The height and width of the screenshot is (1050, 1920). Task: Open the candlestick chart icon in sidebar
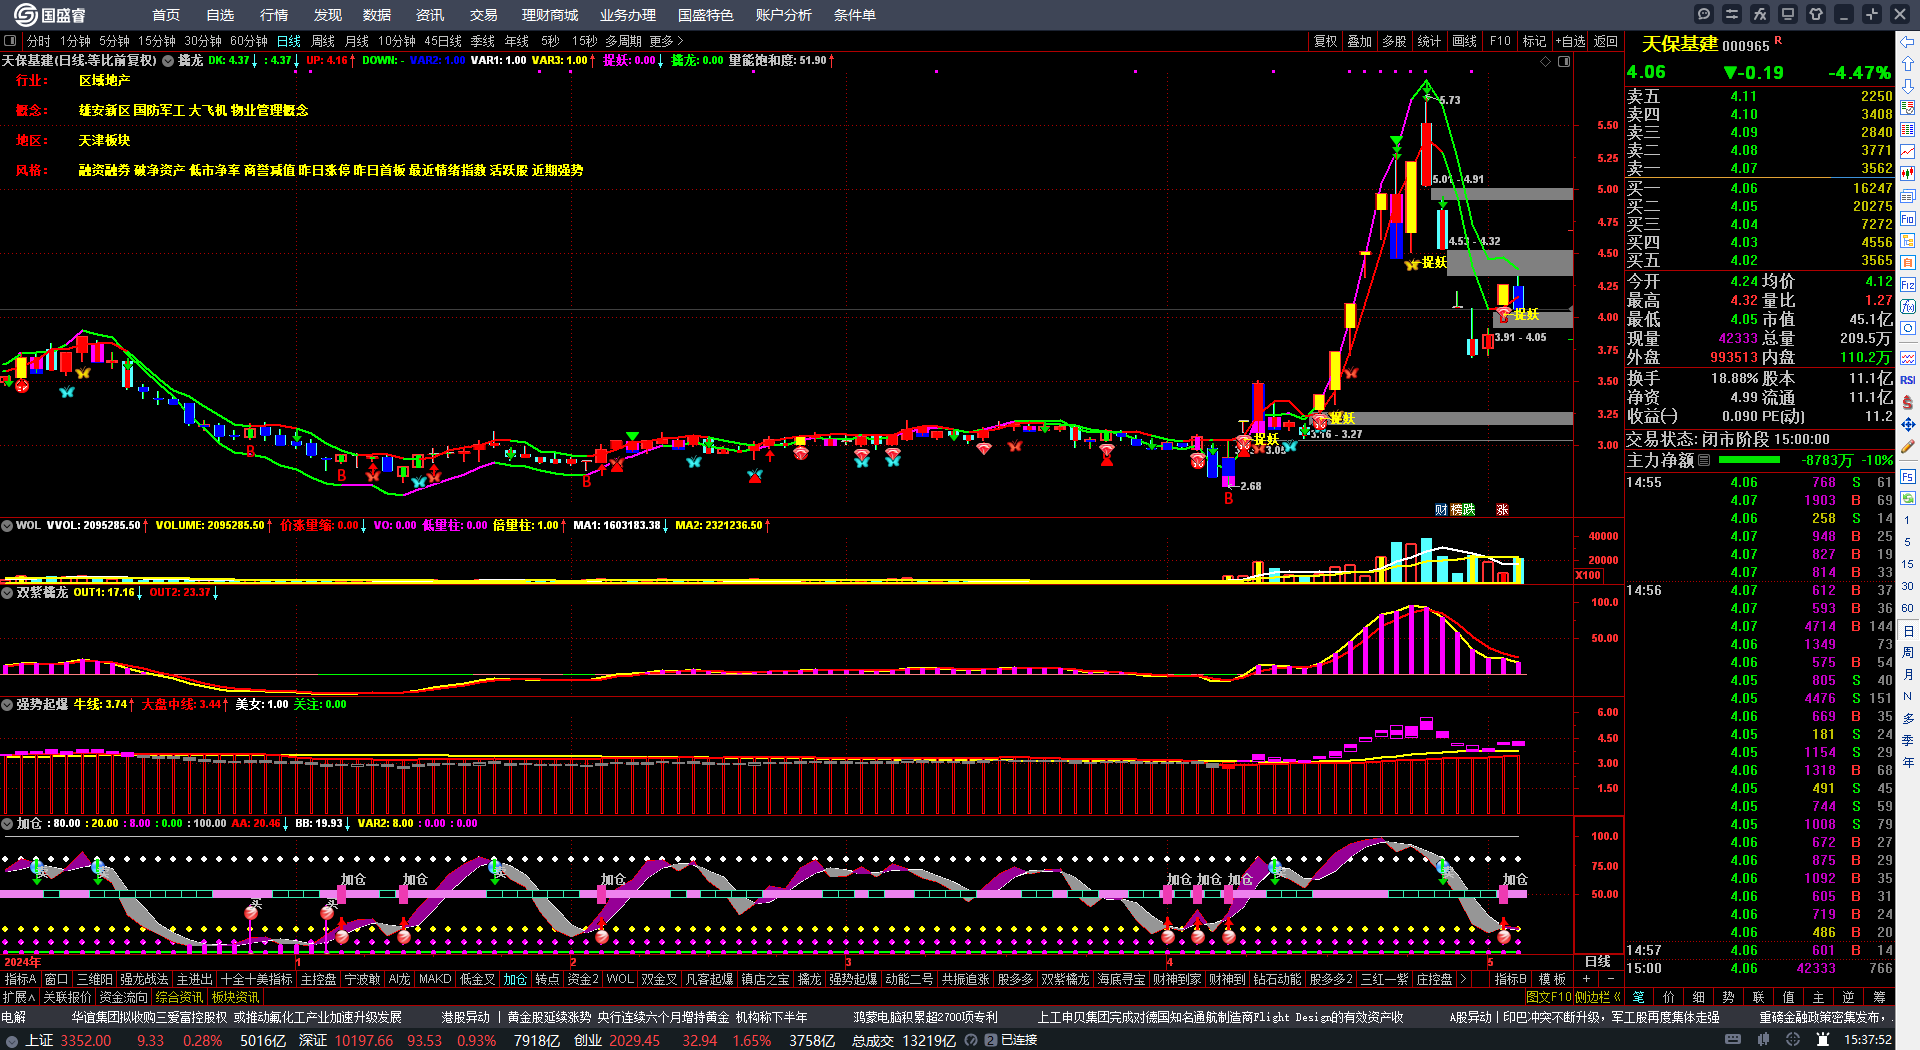[x=1908, y=174]
